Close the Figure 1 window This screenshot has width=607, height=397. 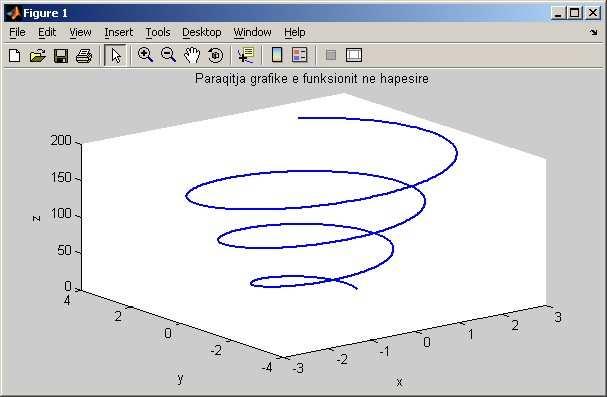[593, 13]
